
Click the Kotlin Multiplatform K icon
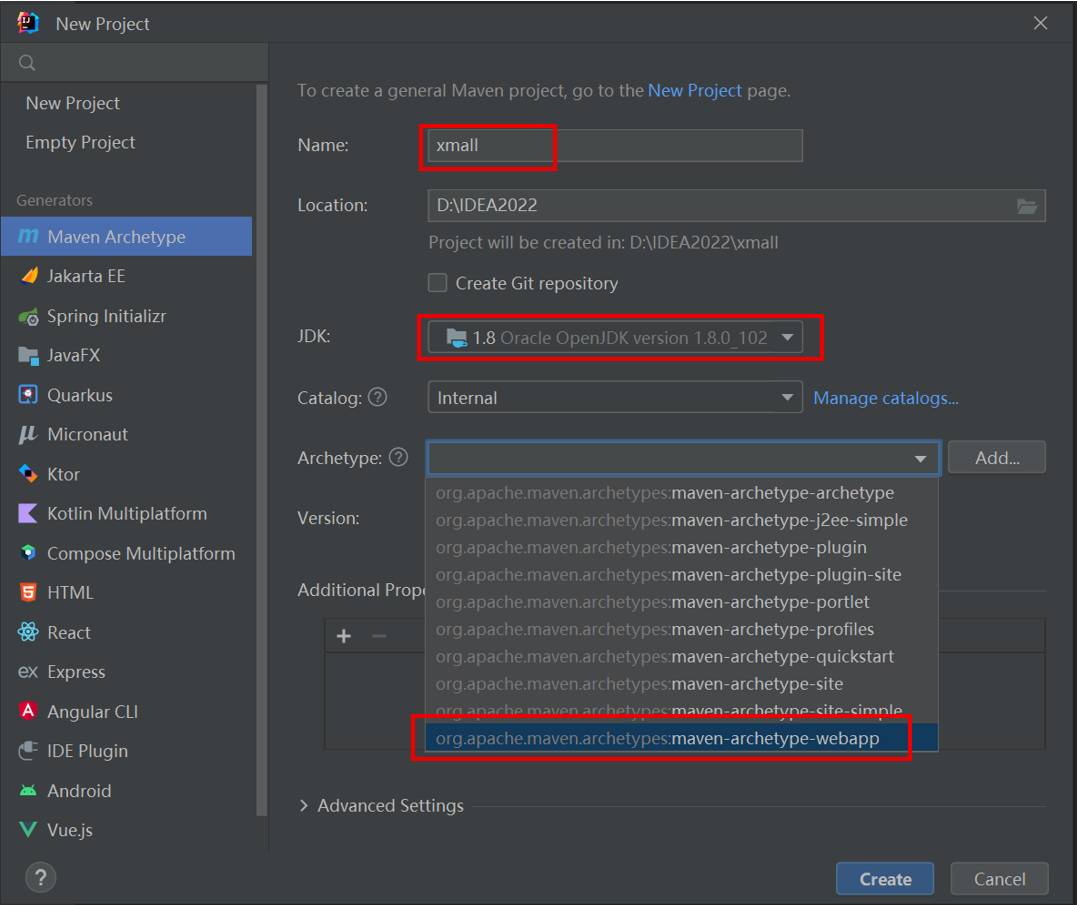point(27,513)
